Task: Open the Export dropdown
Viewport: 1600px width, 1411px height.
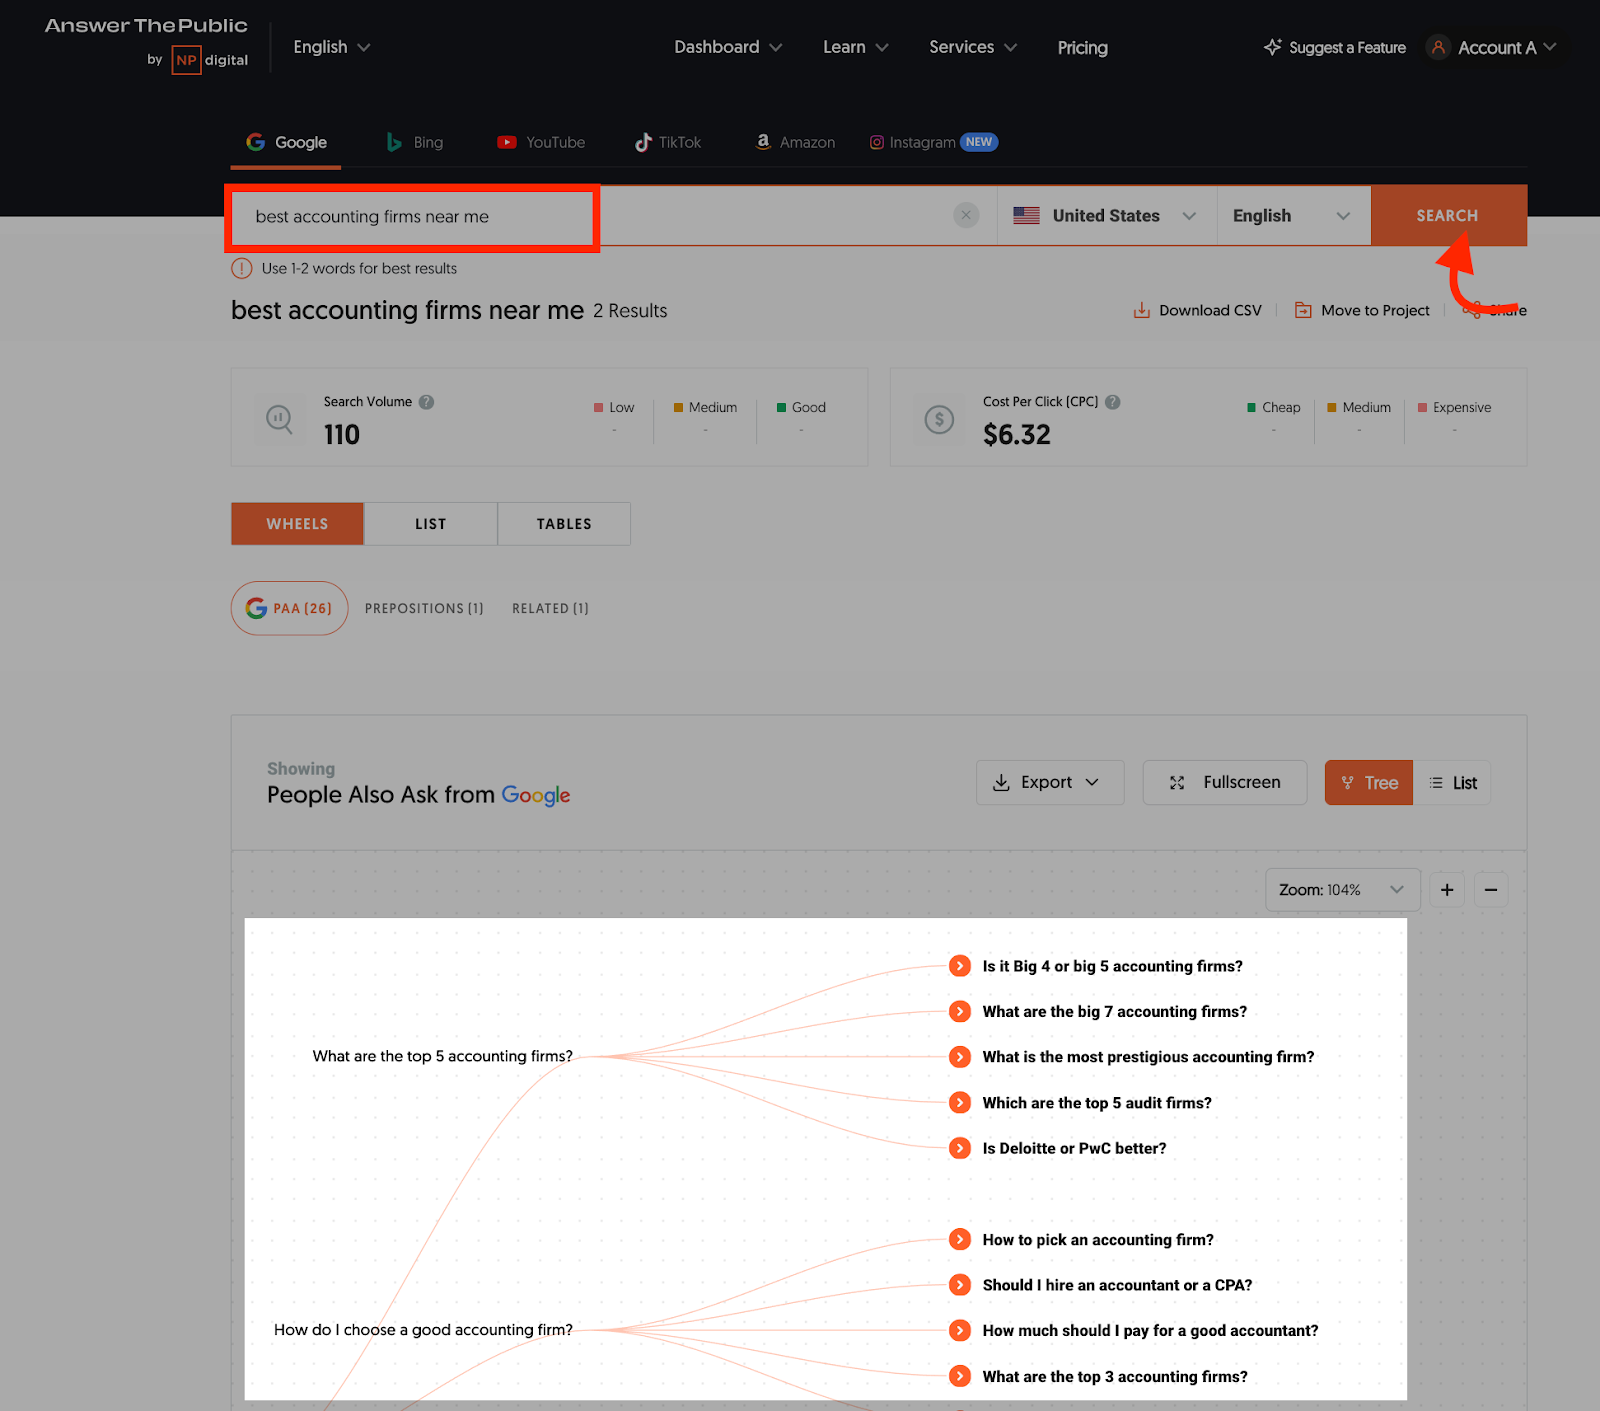Action: click(1050, 782)
